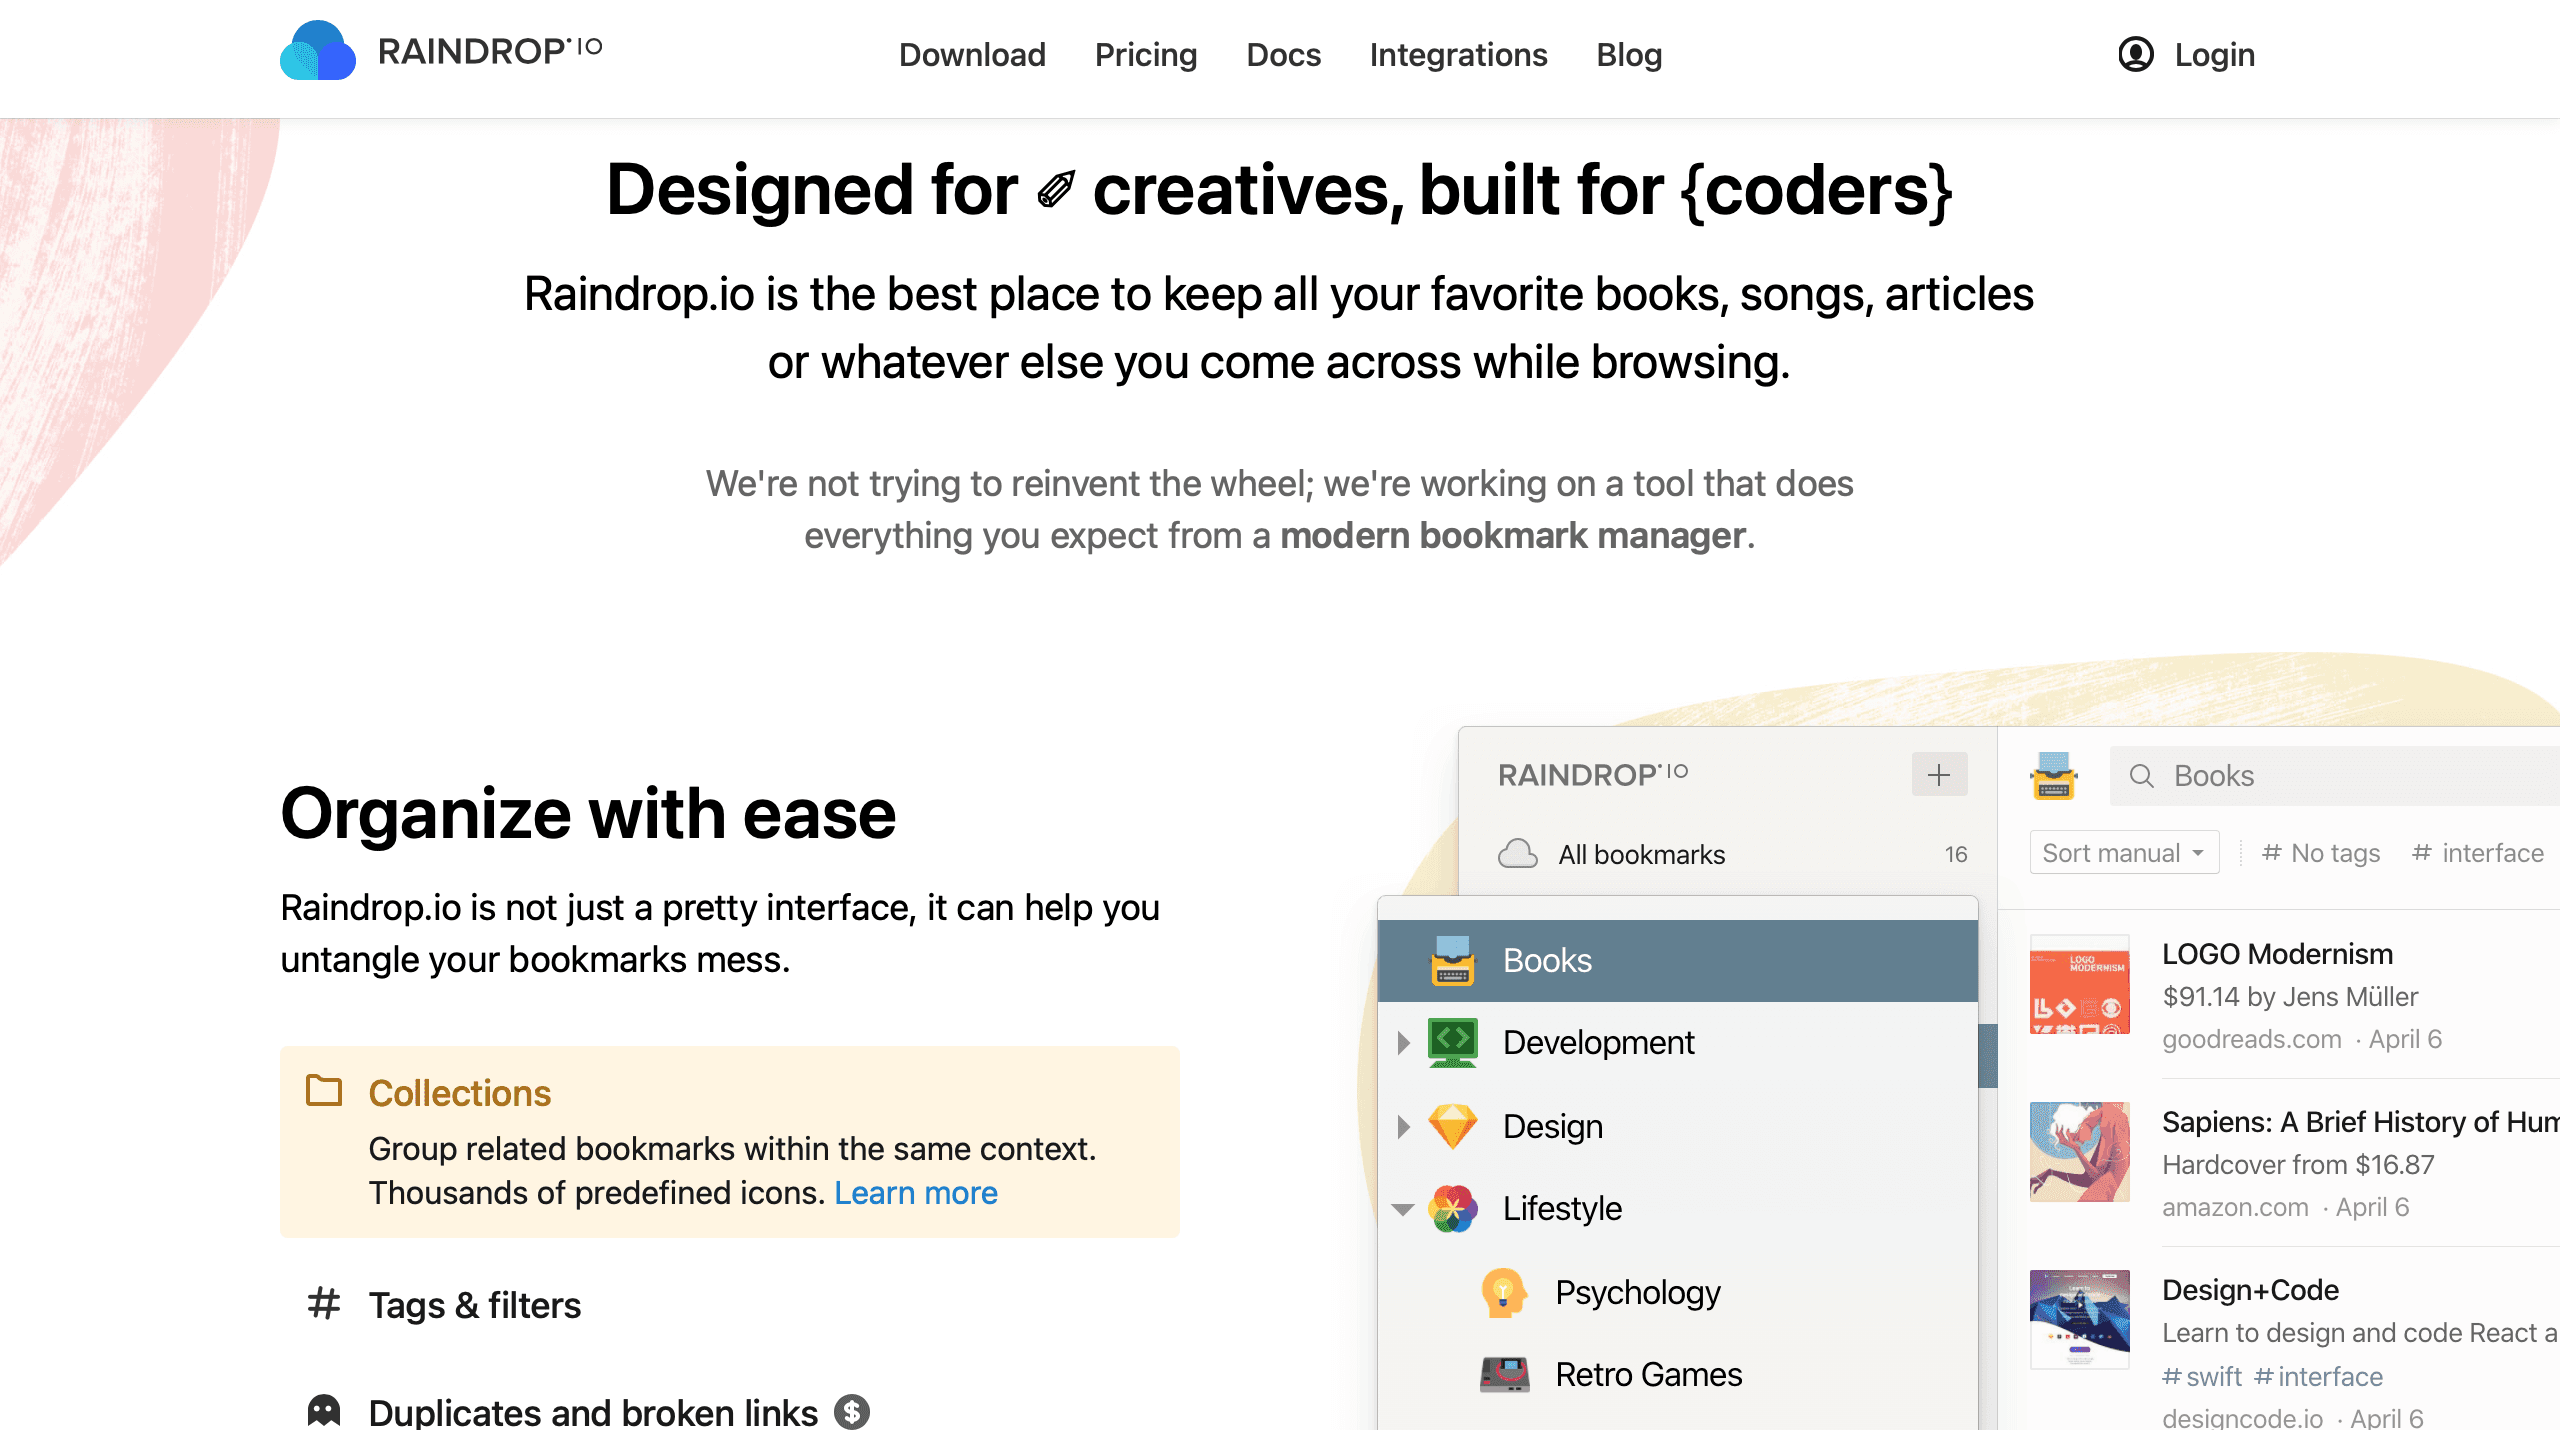Open the LOGO Modernism bookmark title
This screenshot has width=2560, height=1430.
pos(2277,954)
